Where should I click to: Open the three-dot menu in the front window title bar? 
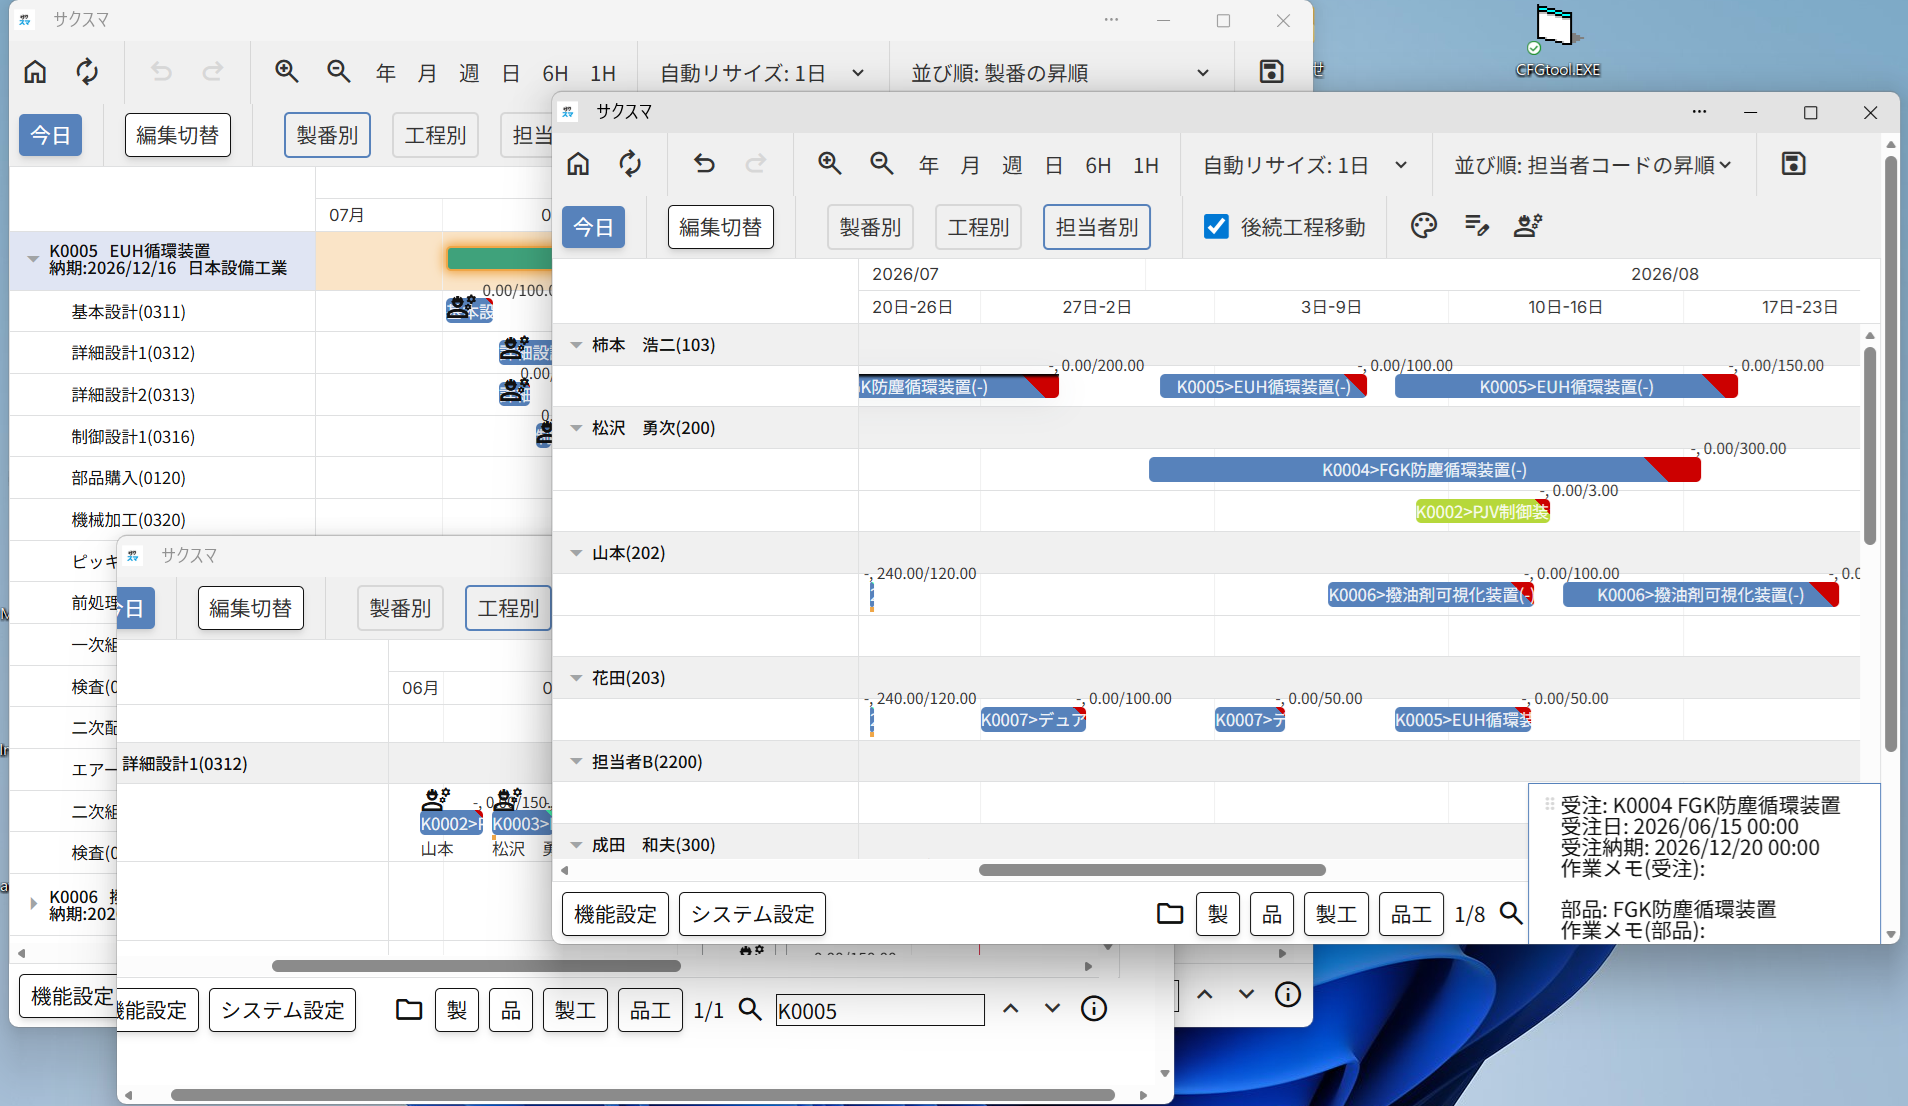point(1699,112)
